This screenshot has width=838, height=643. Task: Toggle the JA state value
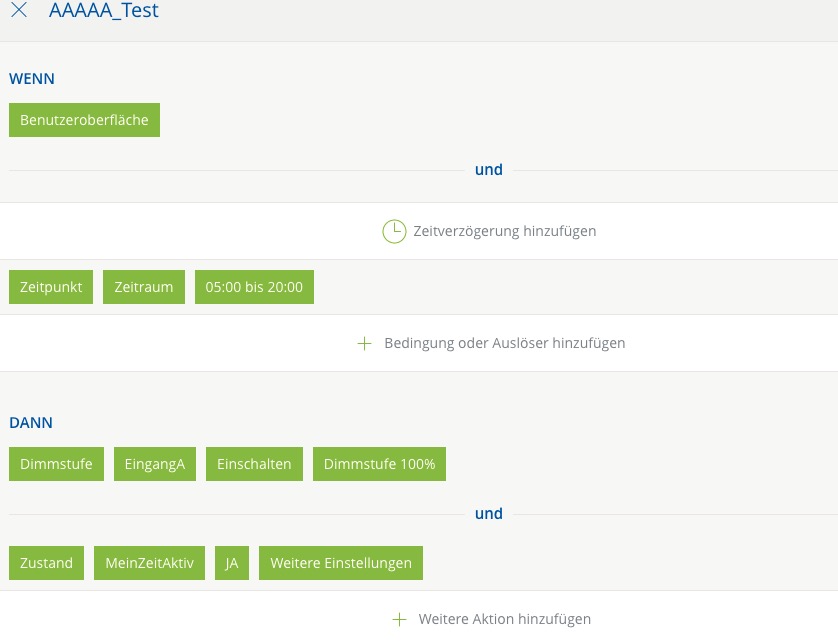(232, 563)
